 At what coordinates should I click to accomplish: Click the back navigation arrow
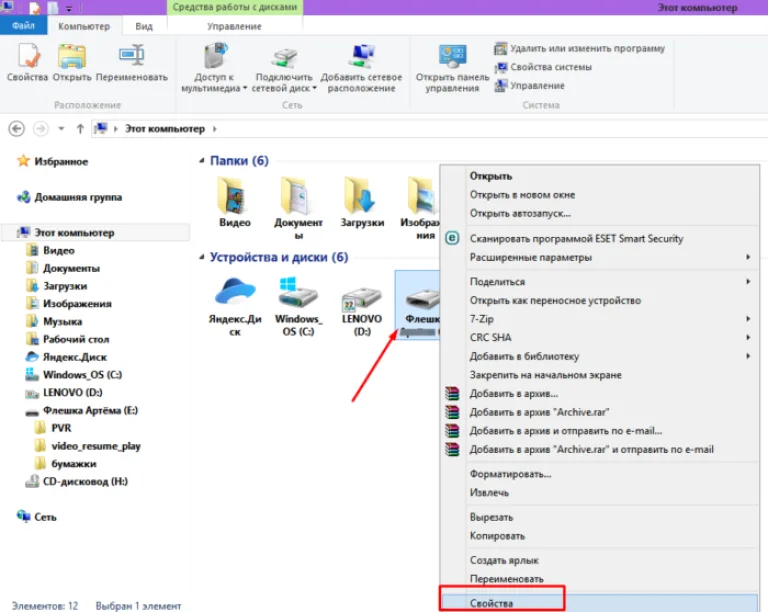pos(17,129)
